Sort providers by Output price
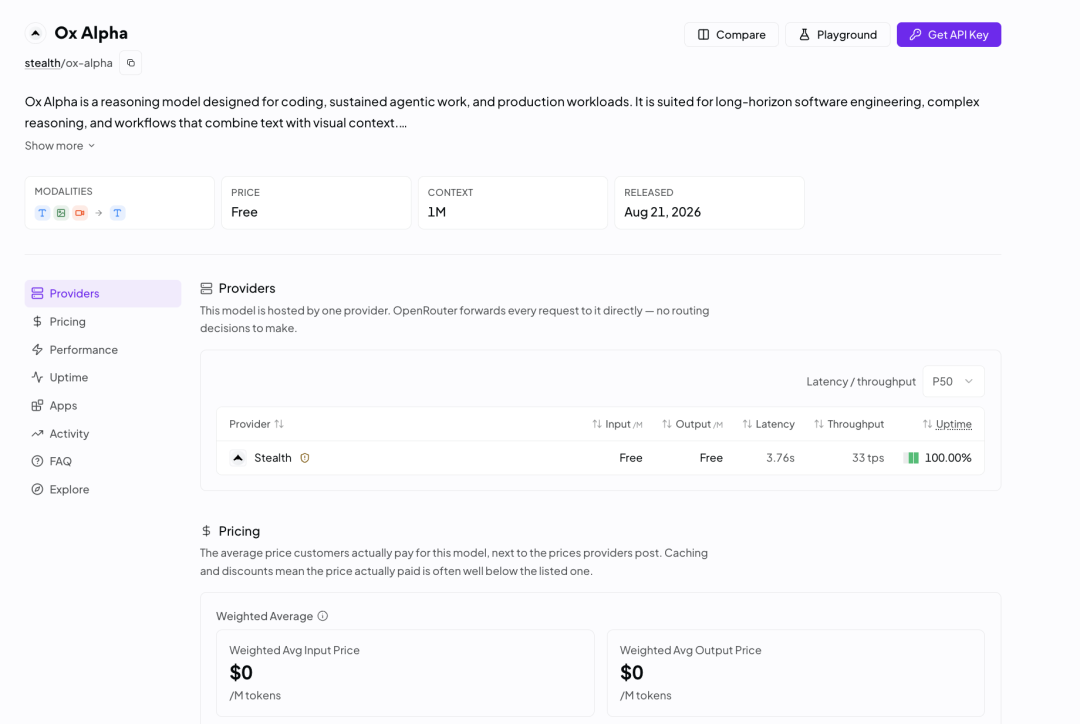 (692, 424)
